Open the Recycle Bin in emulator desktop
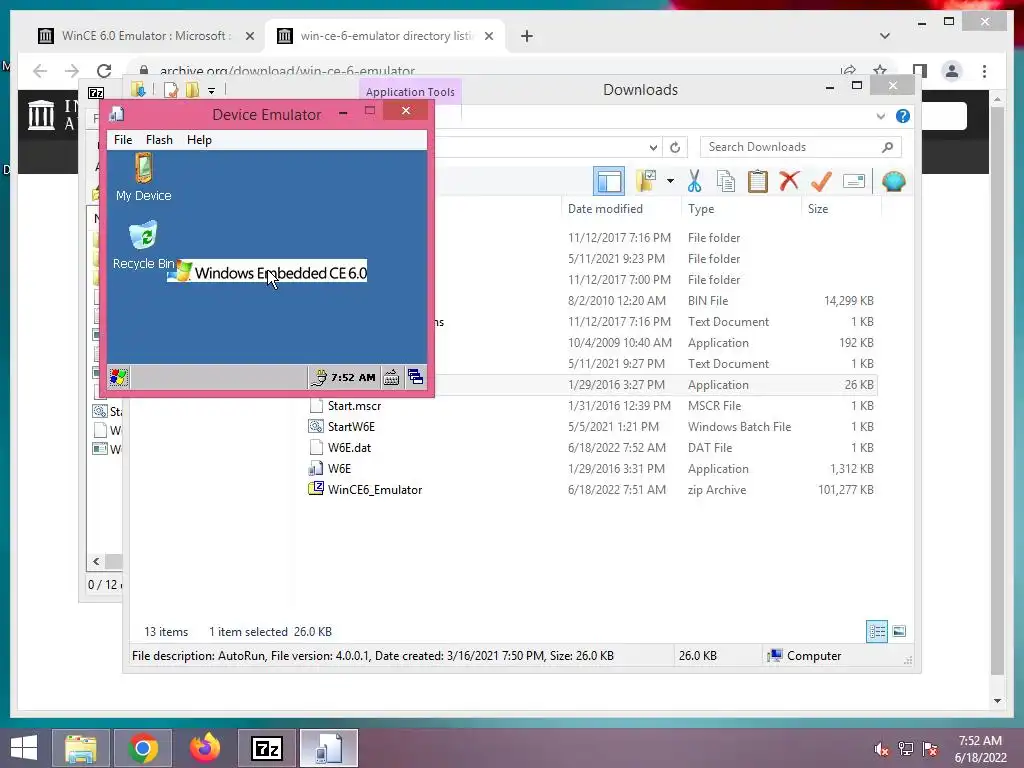Screen dimensions: 1024x768 (144, 246)
